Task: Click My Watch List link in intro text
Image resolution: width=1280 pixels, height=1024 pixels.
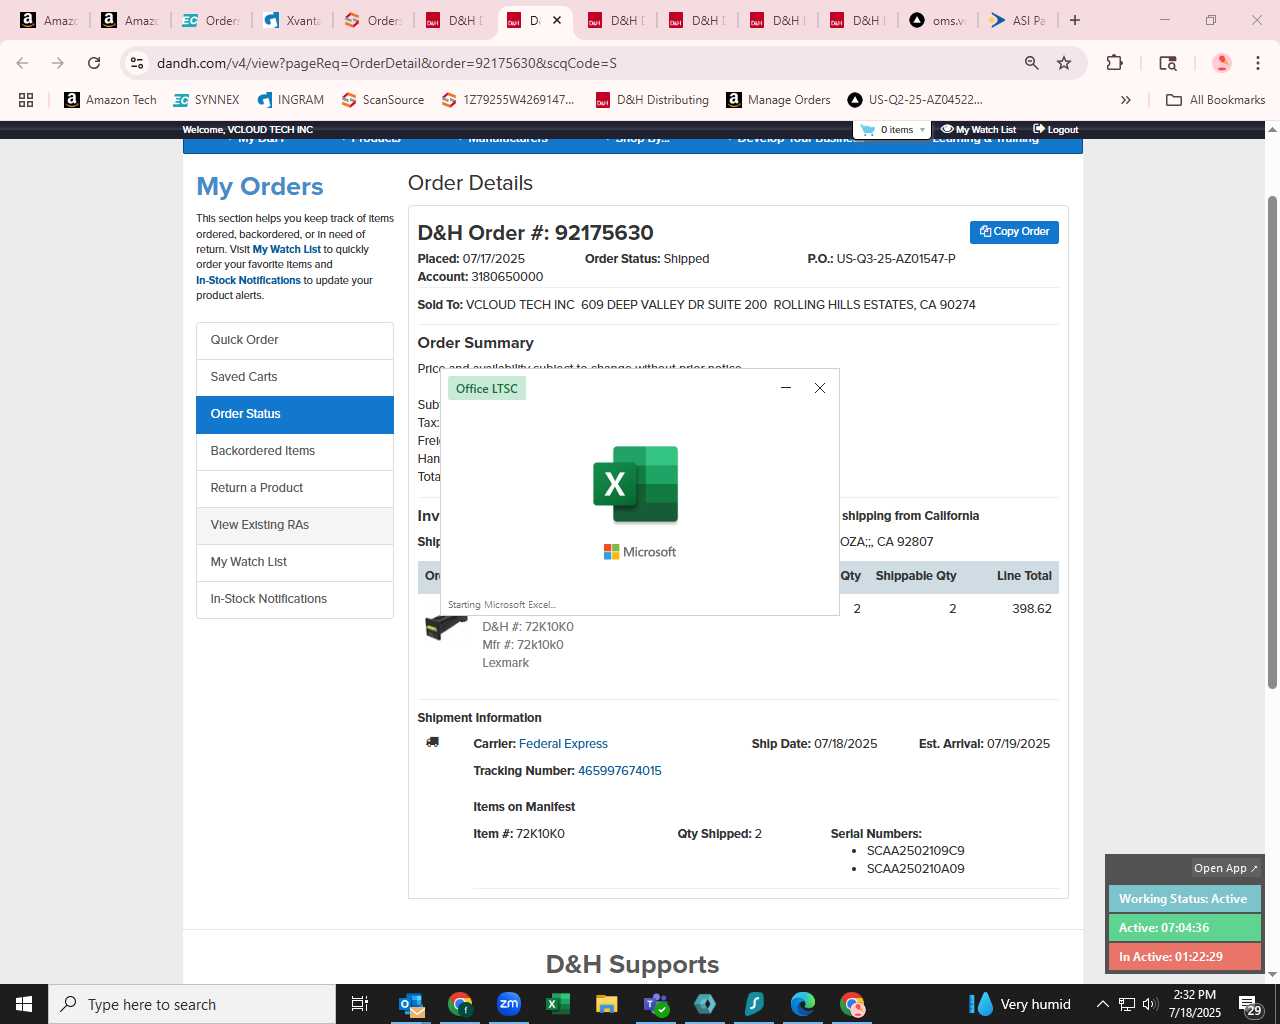Action: tap(286, 249)
